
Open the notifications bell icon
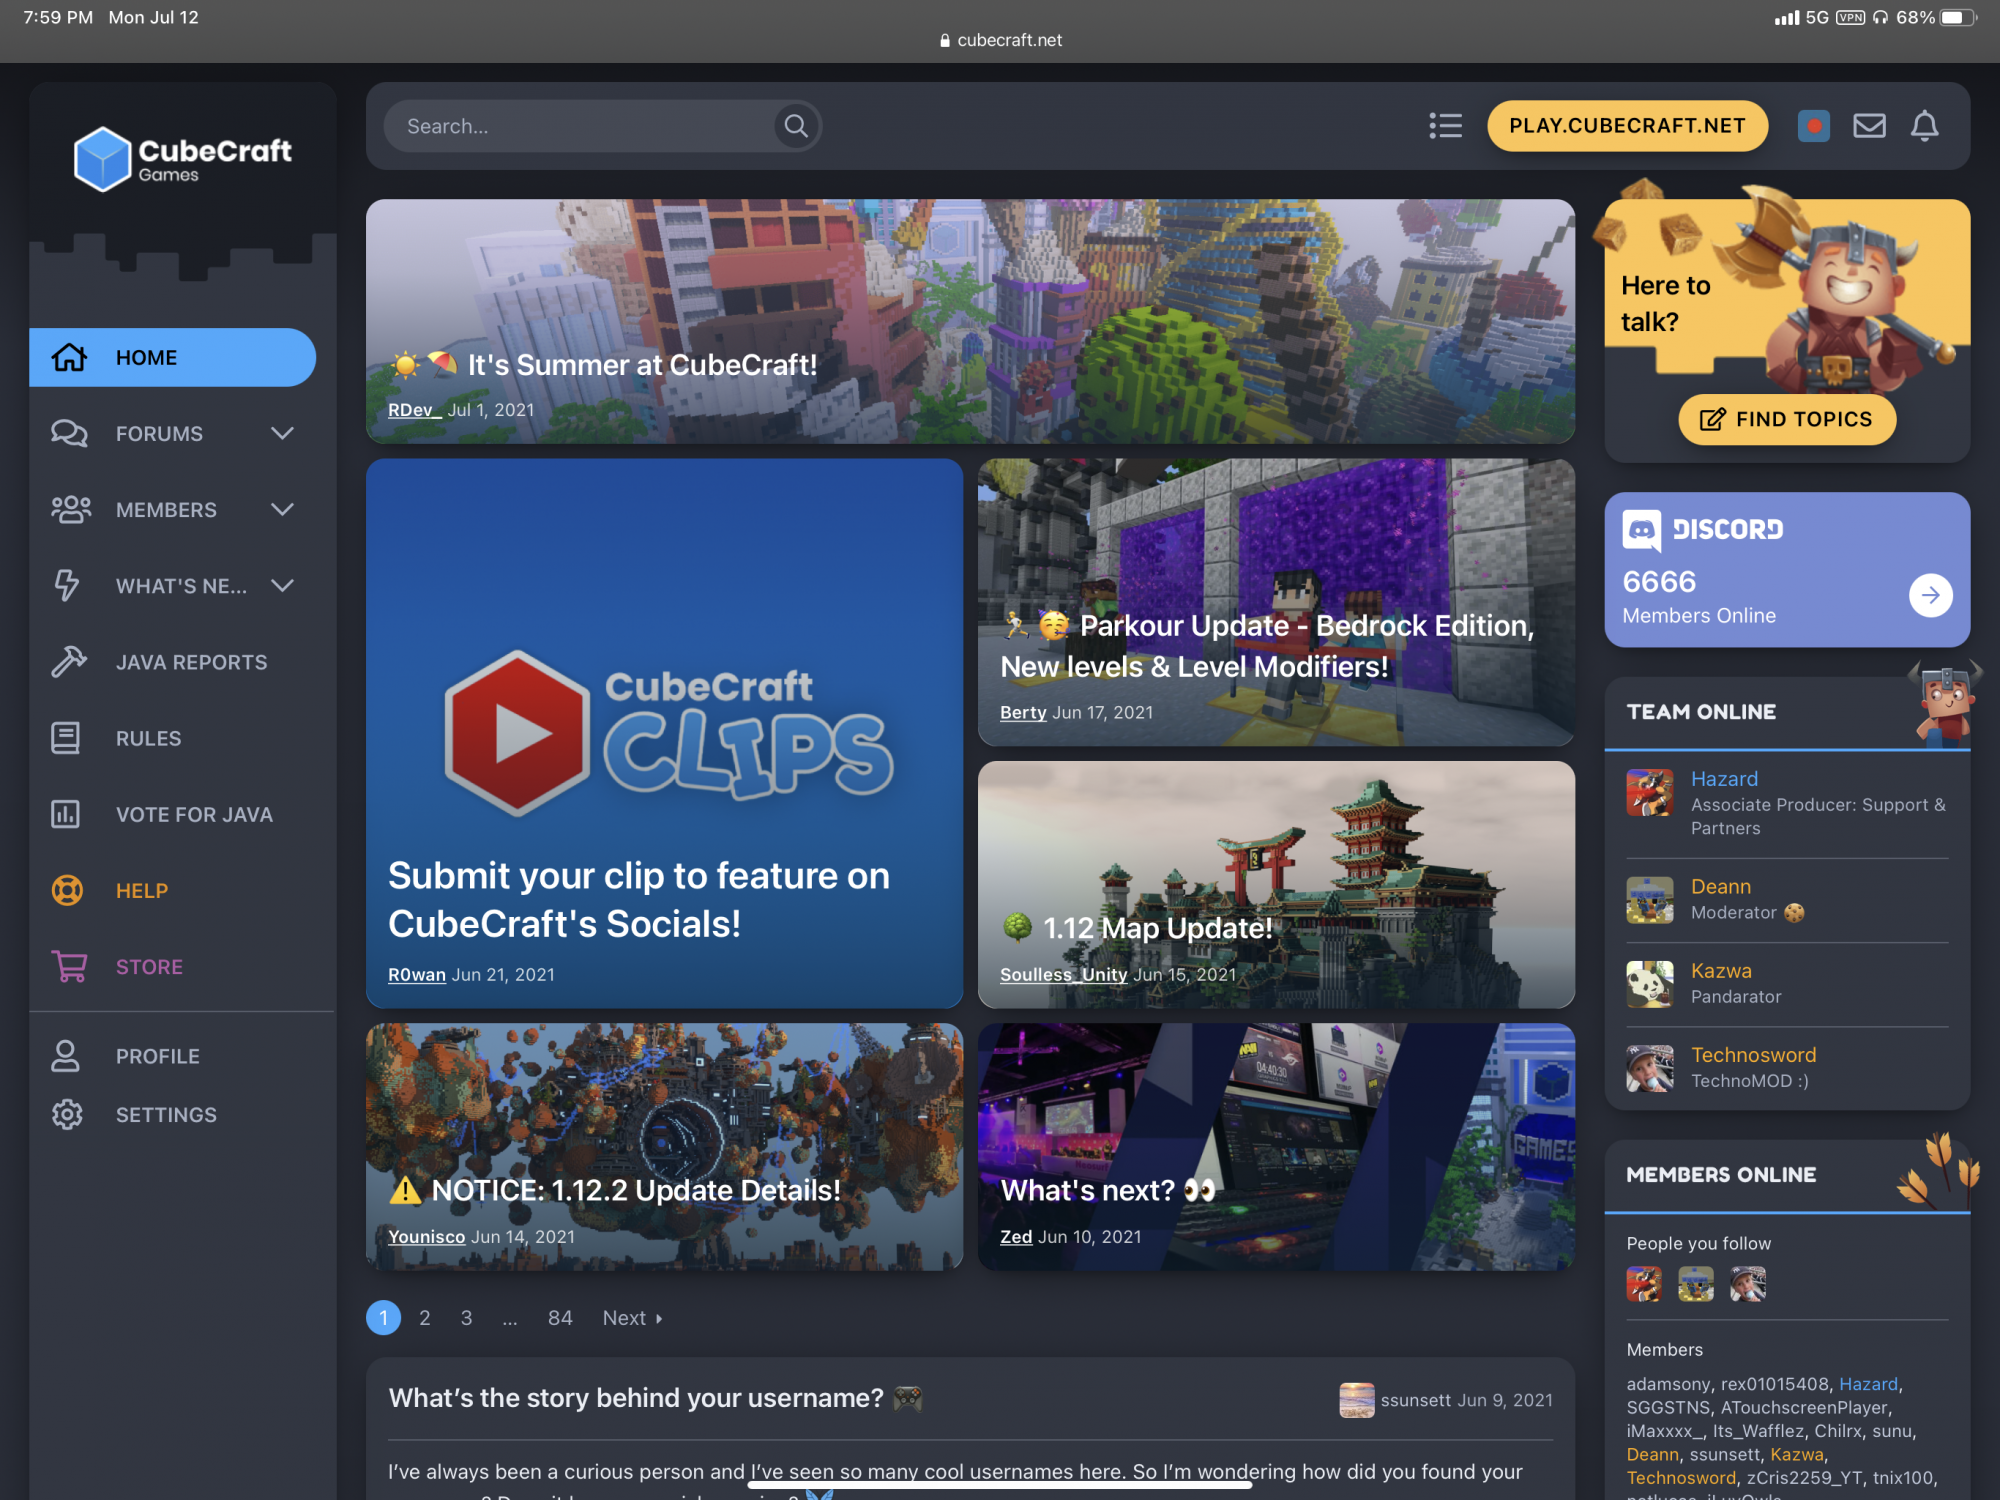(1925, 126)
